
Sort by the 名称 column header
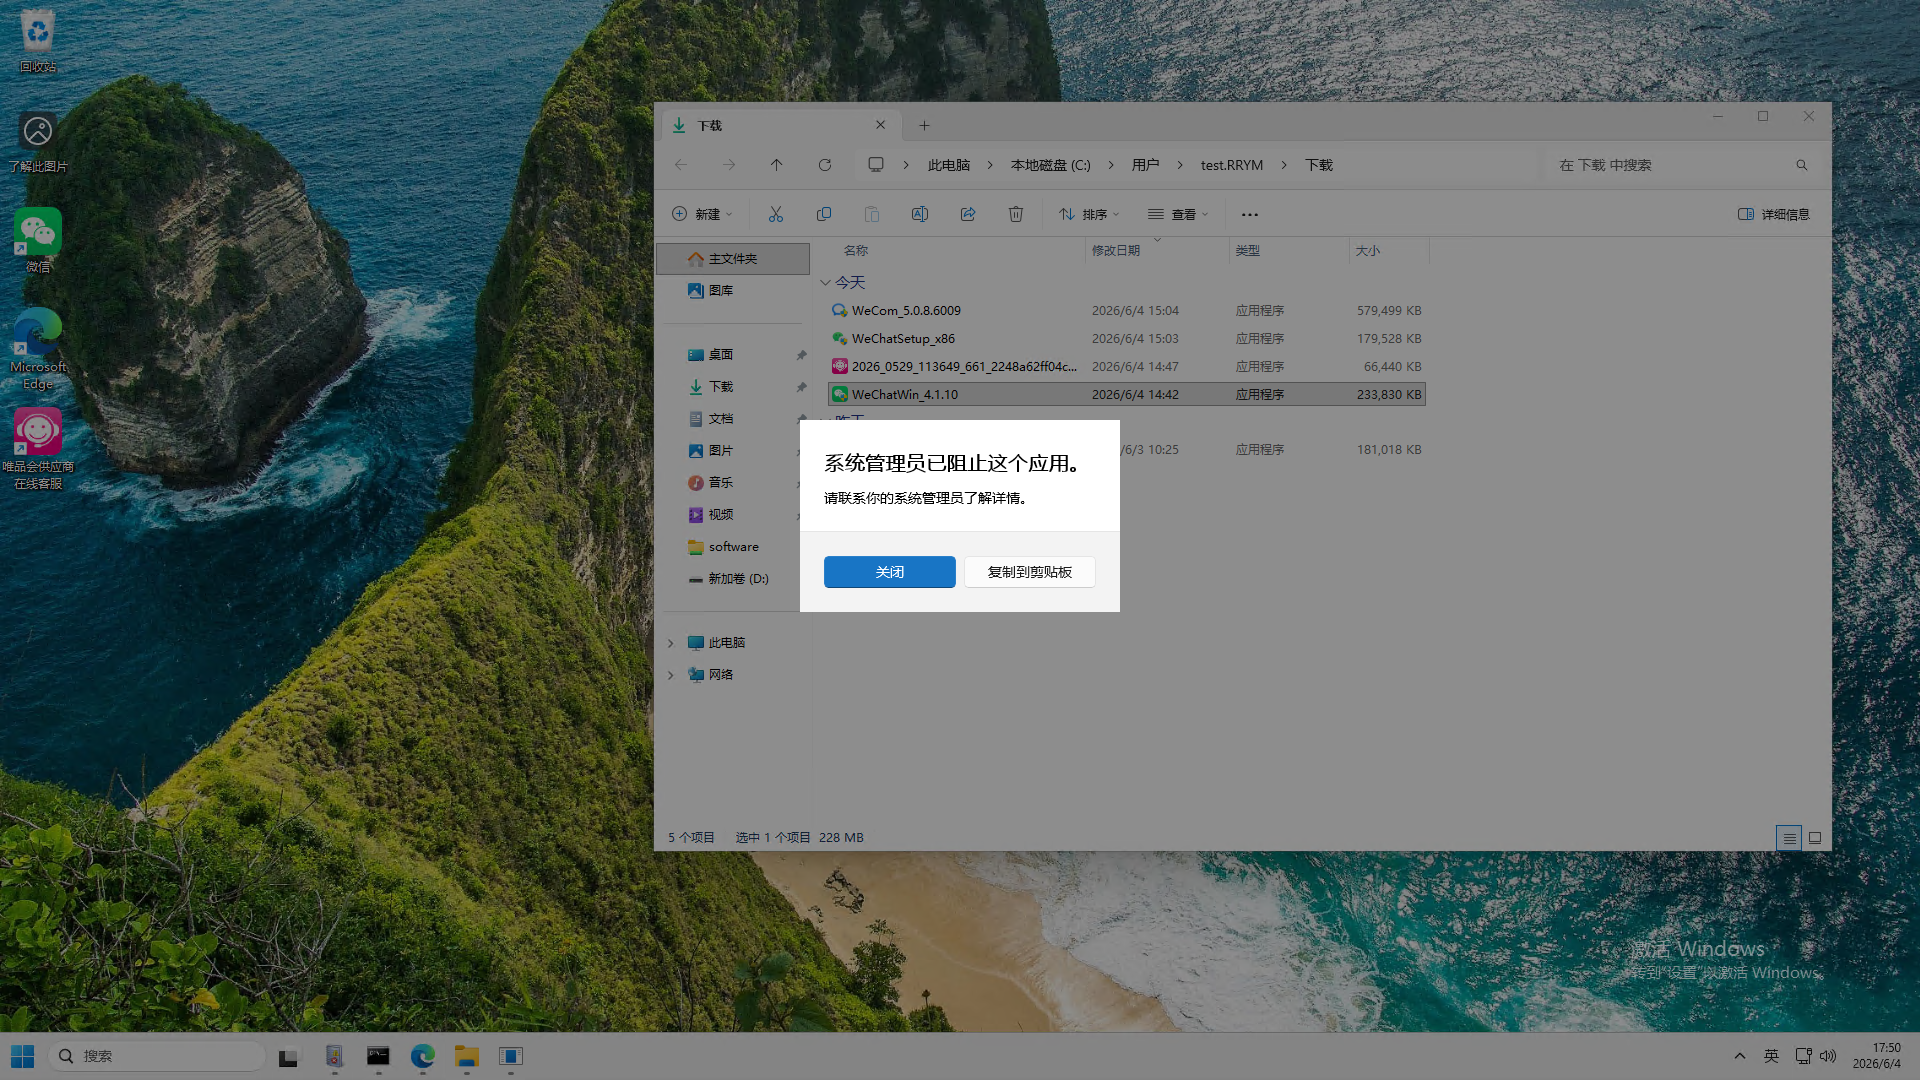[x=856, y=251]
